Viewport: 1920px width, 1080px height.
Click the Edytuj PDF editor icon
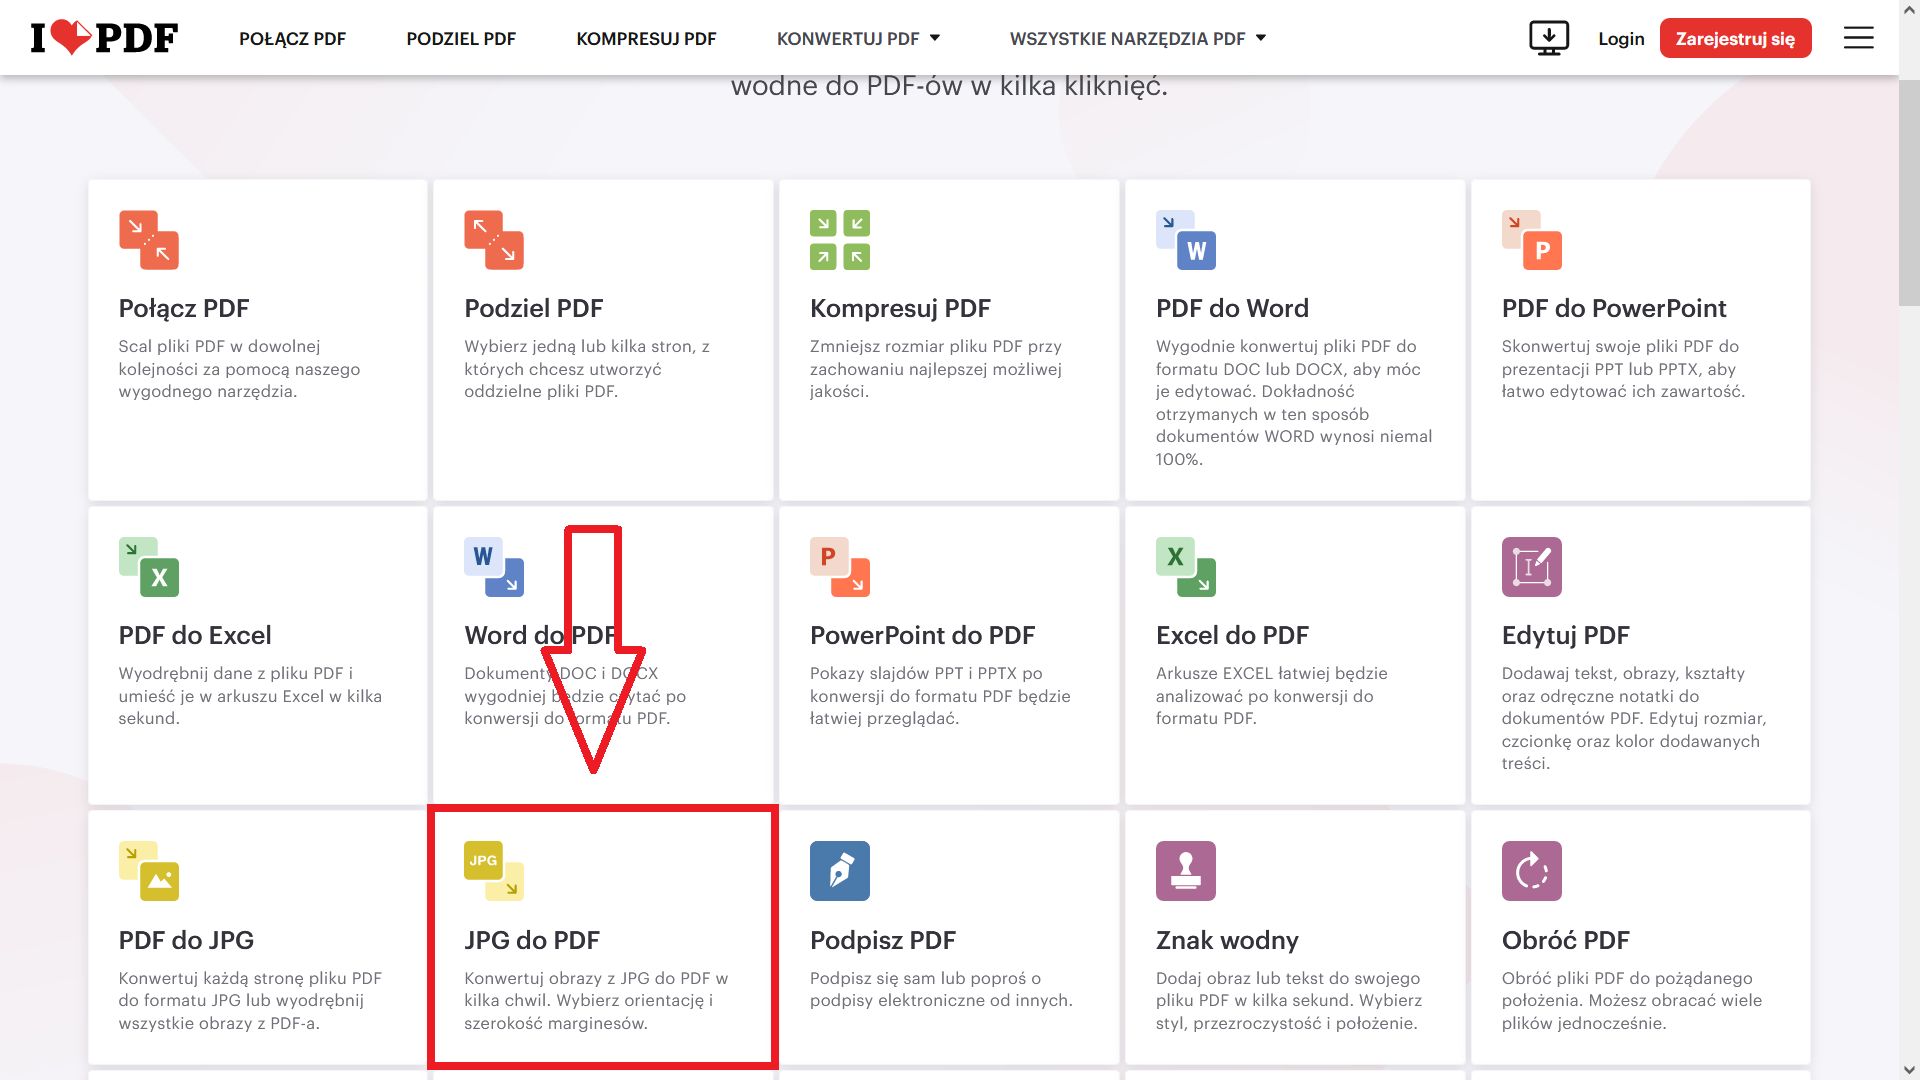coord(1531,567)
